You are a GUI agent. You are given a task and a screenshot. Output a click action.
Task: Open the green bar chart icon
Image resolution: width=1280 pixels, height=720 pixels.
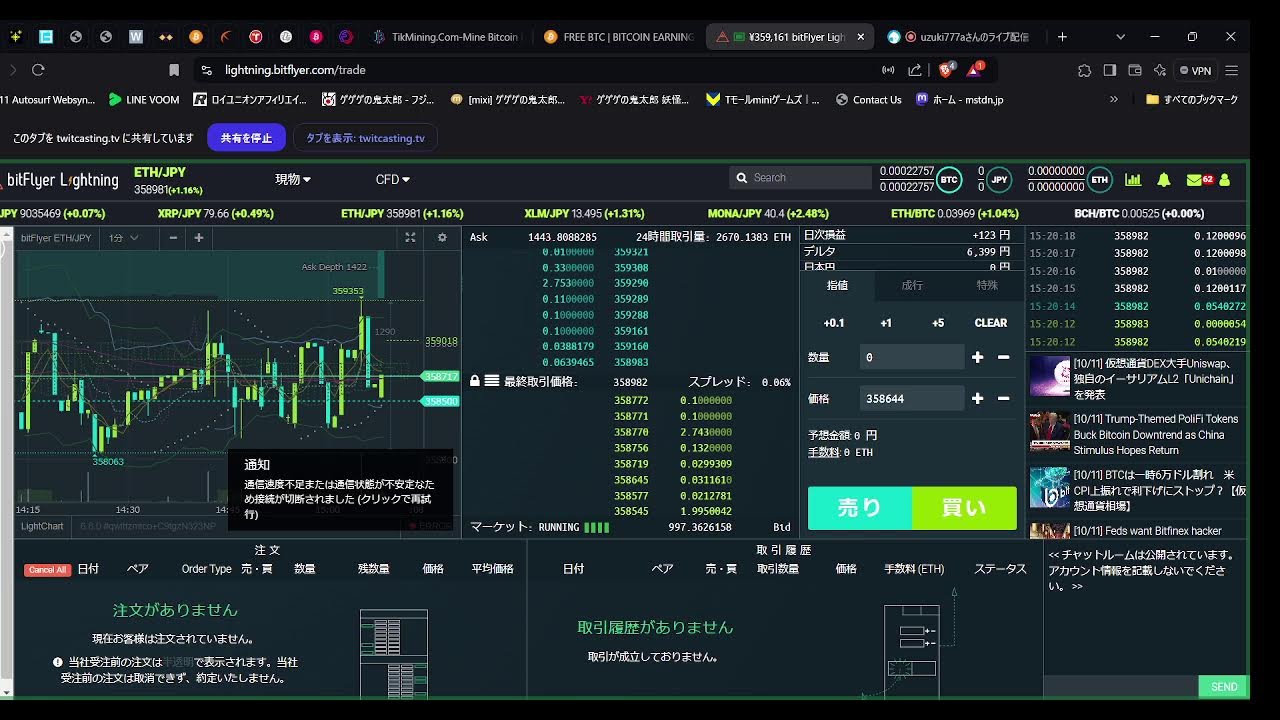1133,180
